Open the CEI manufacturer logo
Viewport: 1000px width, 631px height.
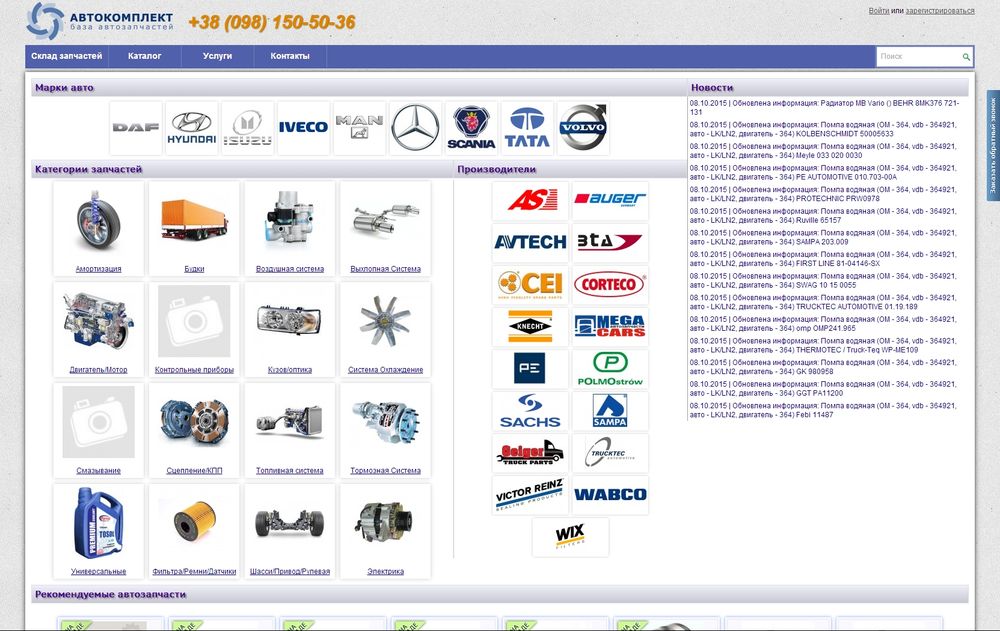click(530, 285)
